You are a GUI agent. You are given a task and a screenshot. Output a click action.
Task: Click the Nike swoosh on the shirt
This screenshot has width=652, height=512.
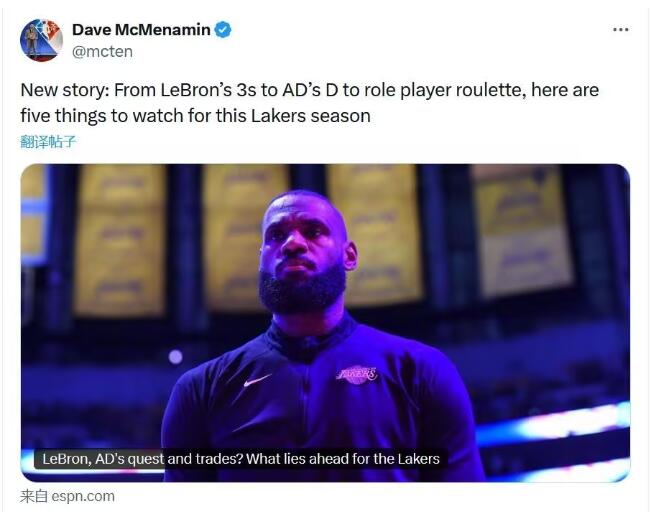coord(257,380)
